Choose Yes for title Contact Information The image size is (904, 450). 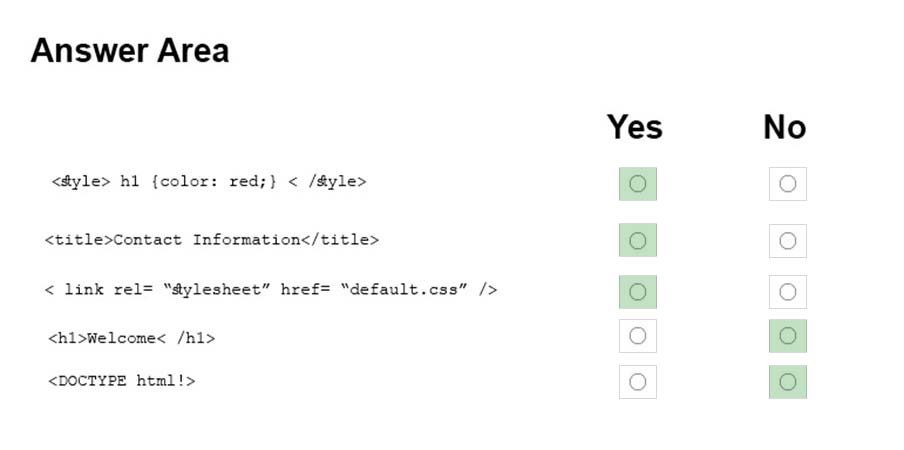coord(638,240)
